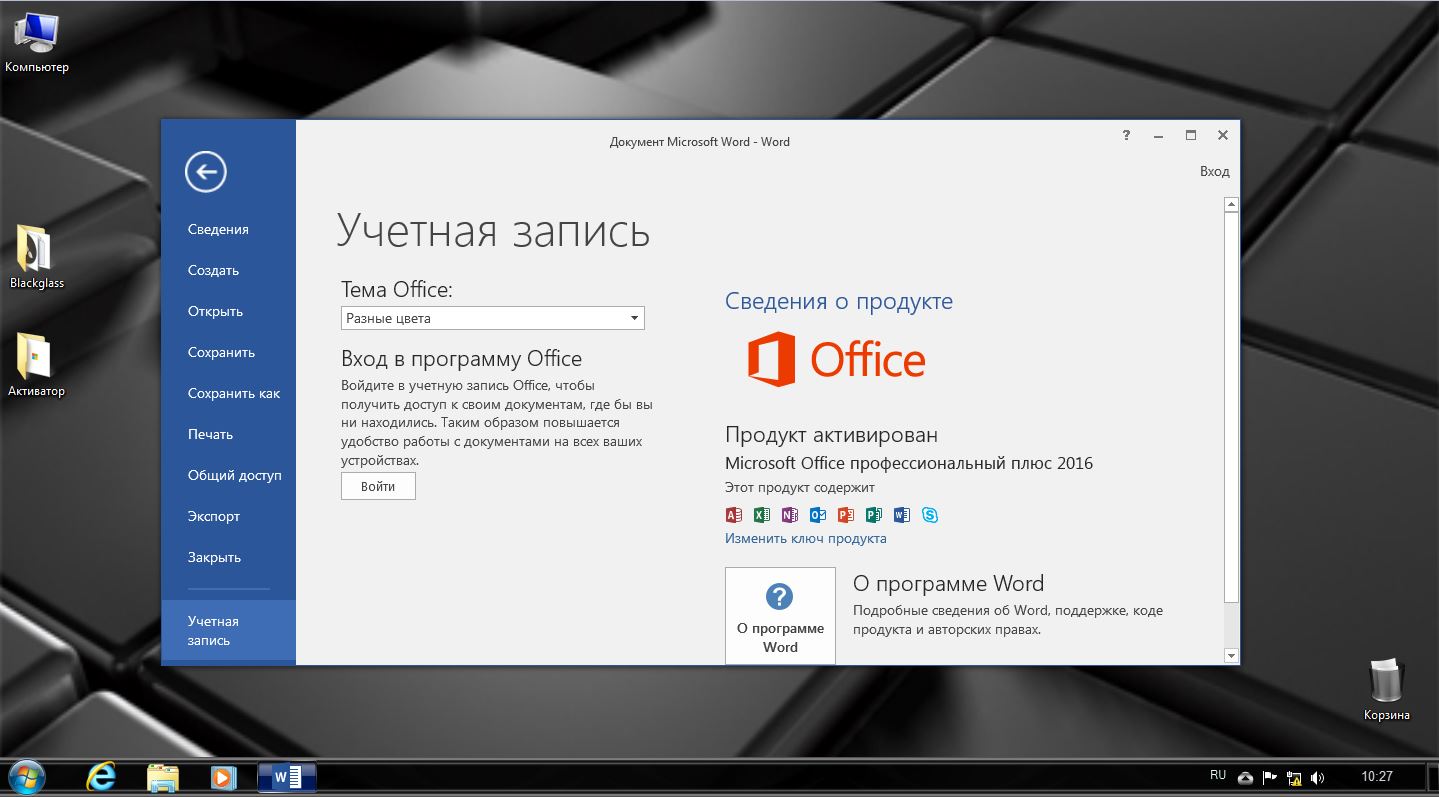The width and height of the screenshot is (1439, 797).
Task: Click the volume speaker tray icon
Action: click(x=1318, y=777)
